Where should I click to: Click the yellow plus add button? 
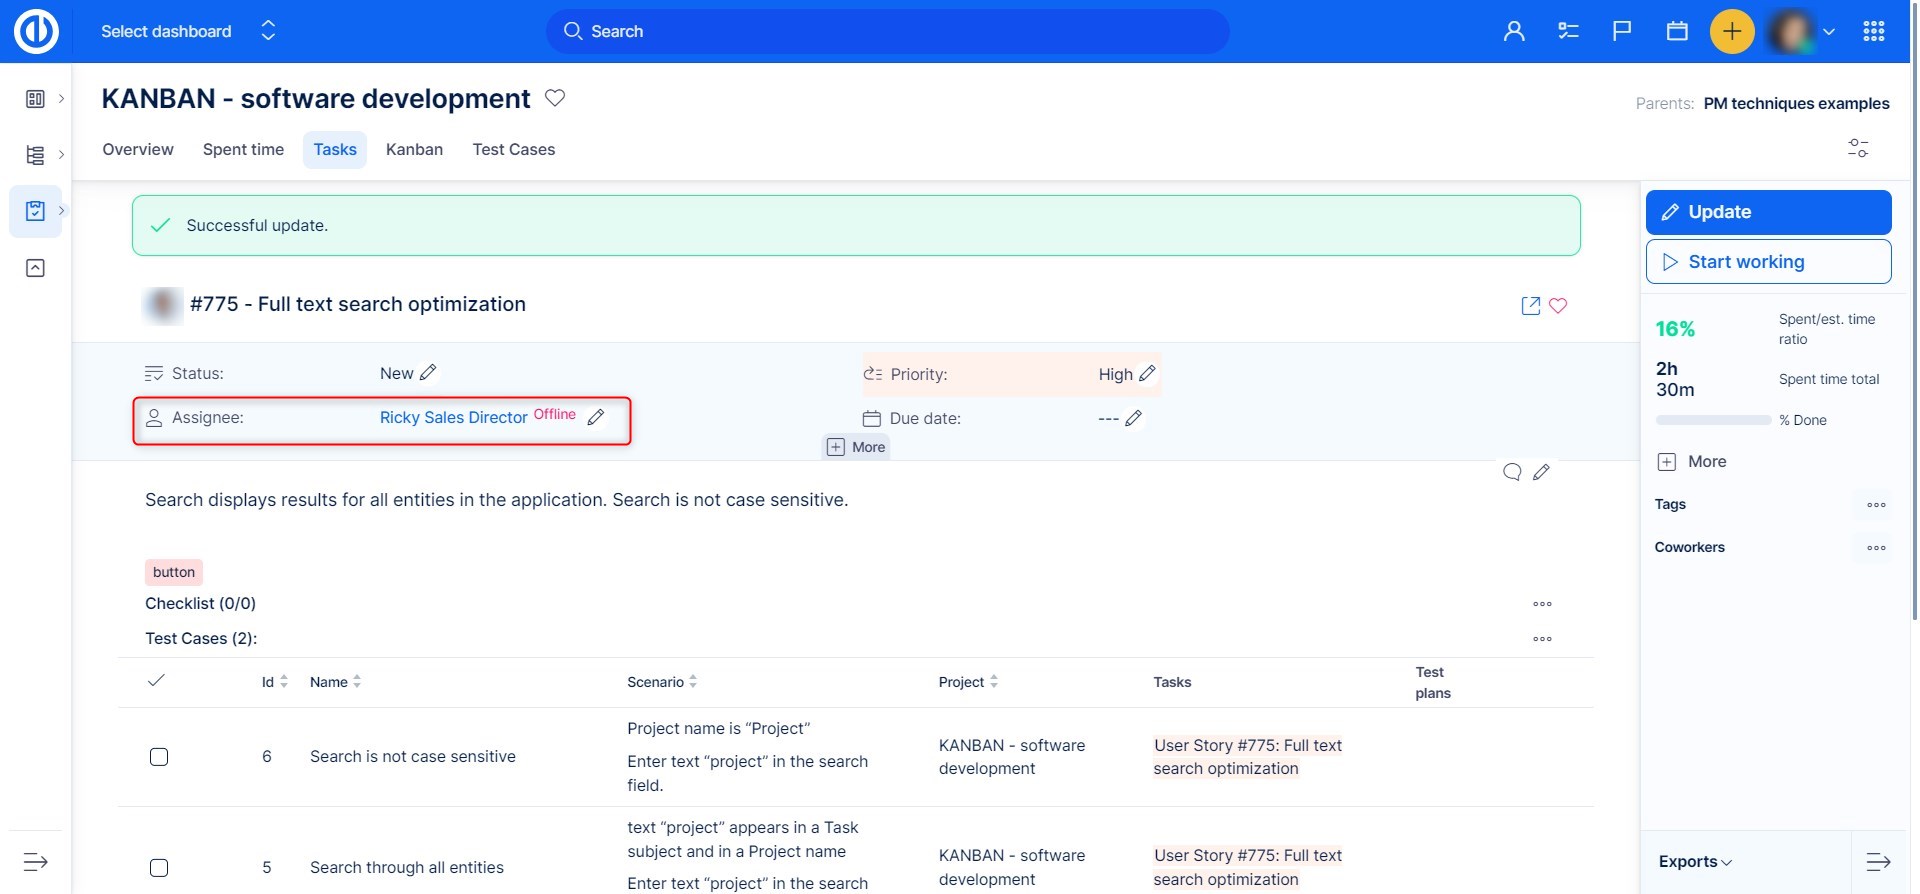coord(1732,32)
